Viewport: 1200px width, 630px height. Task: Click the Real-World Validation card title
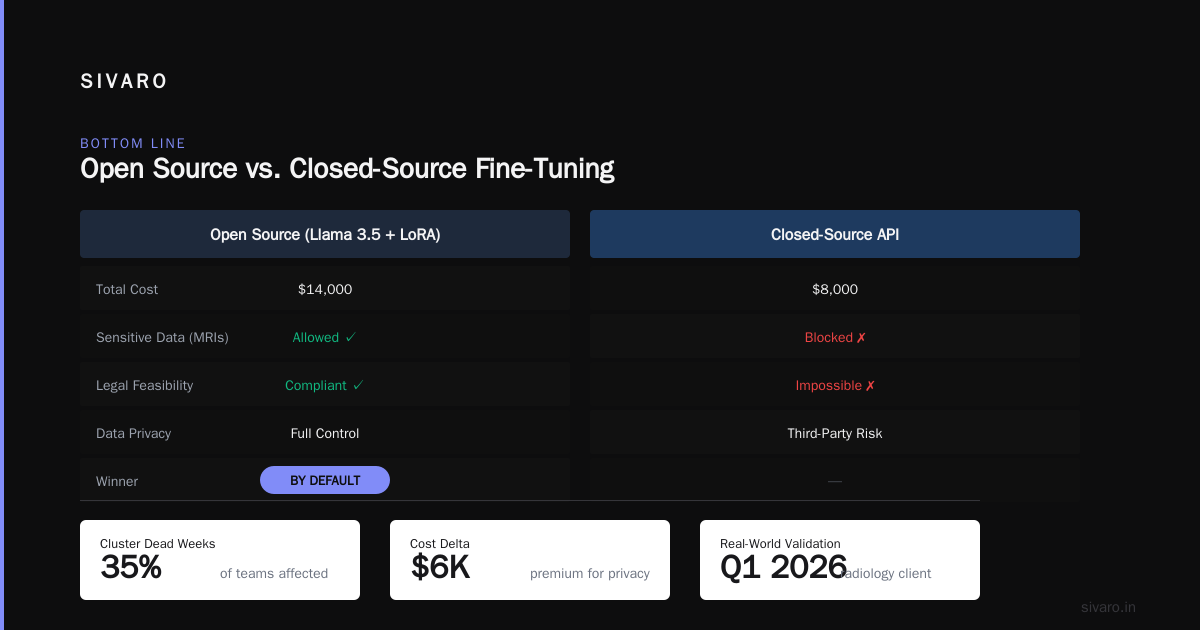[780, 544]
